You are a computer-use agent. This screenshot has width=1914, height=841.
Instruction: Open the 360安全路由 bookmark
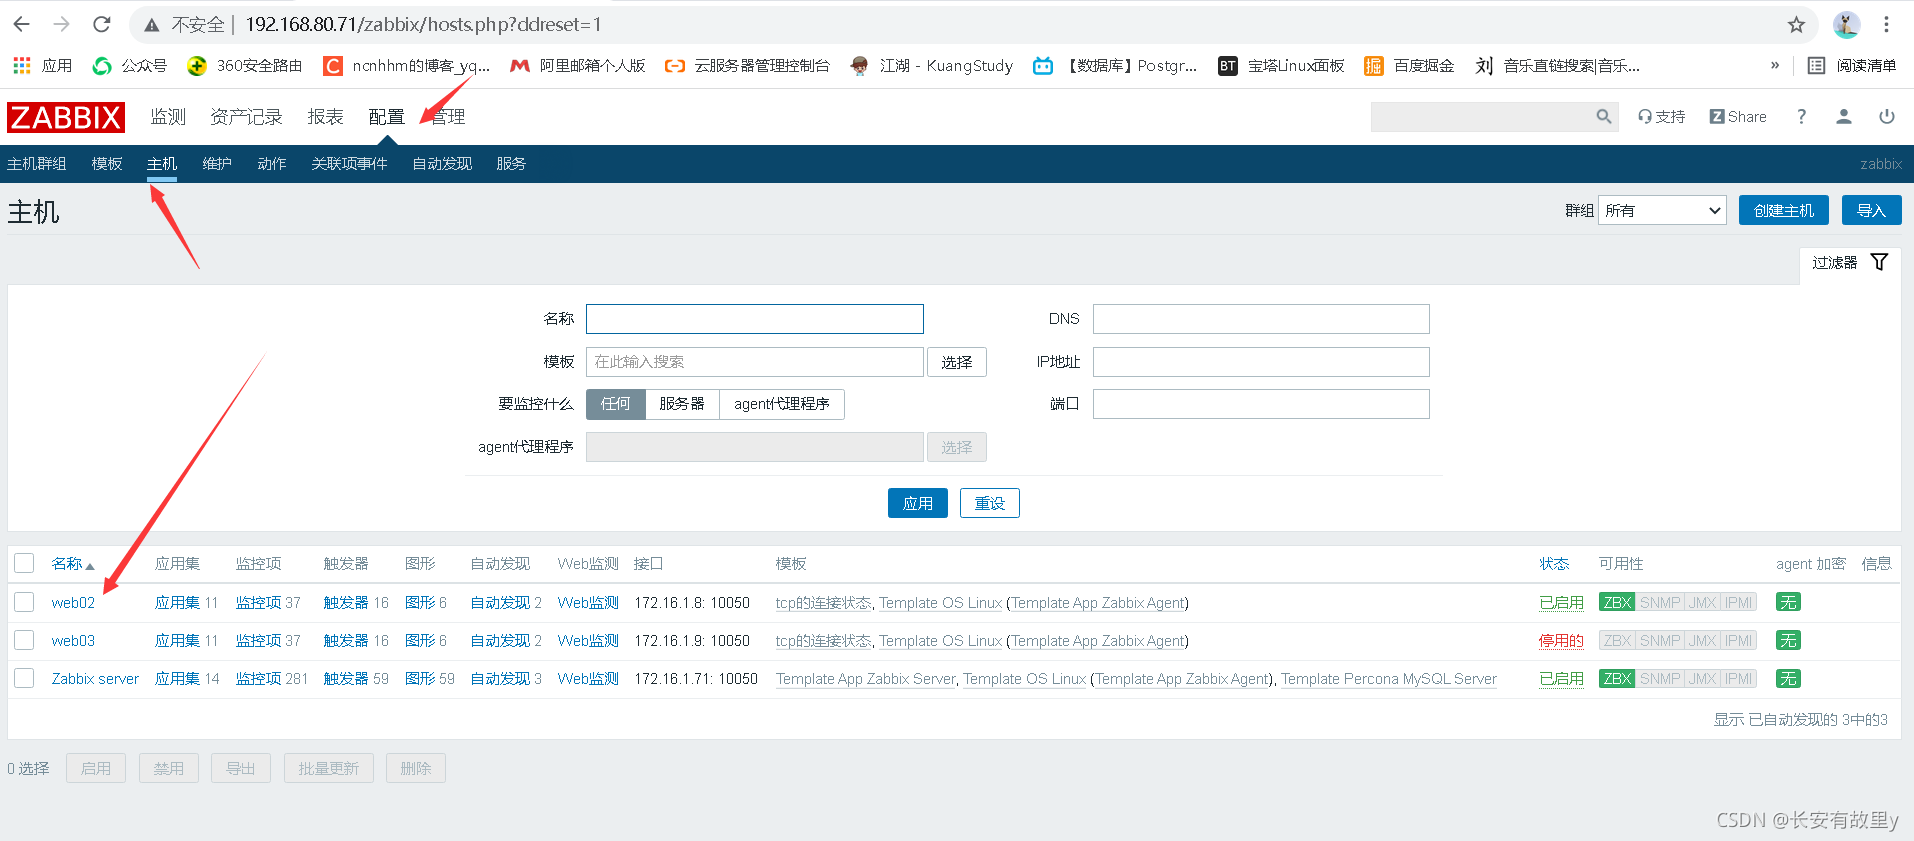(245, 65)
